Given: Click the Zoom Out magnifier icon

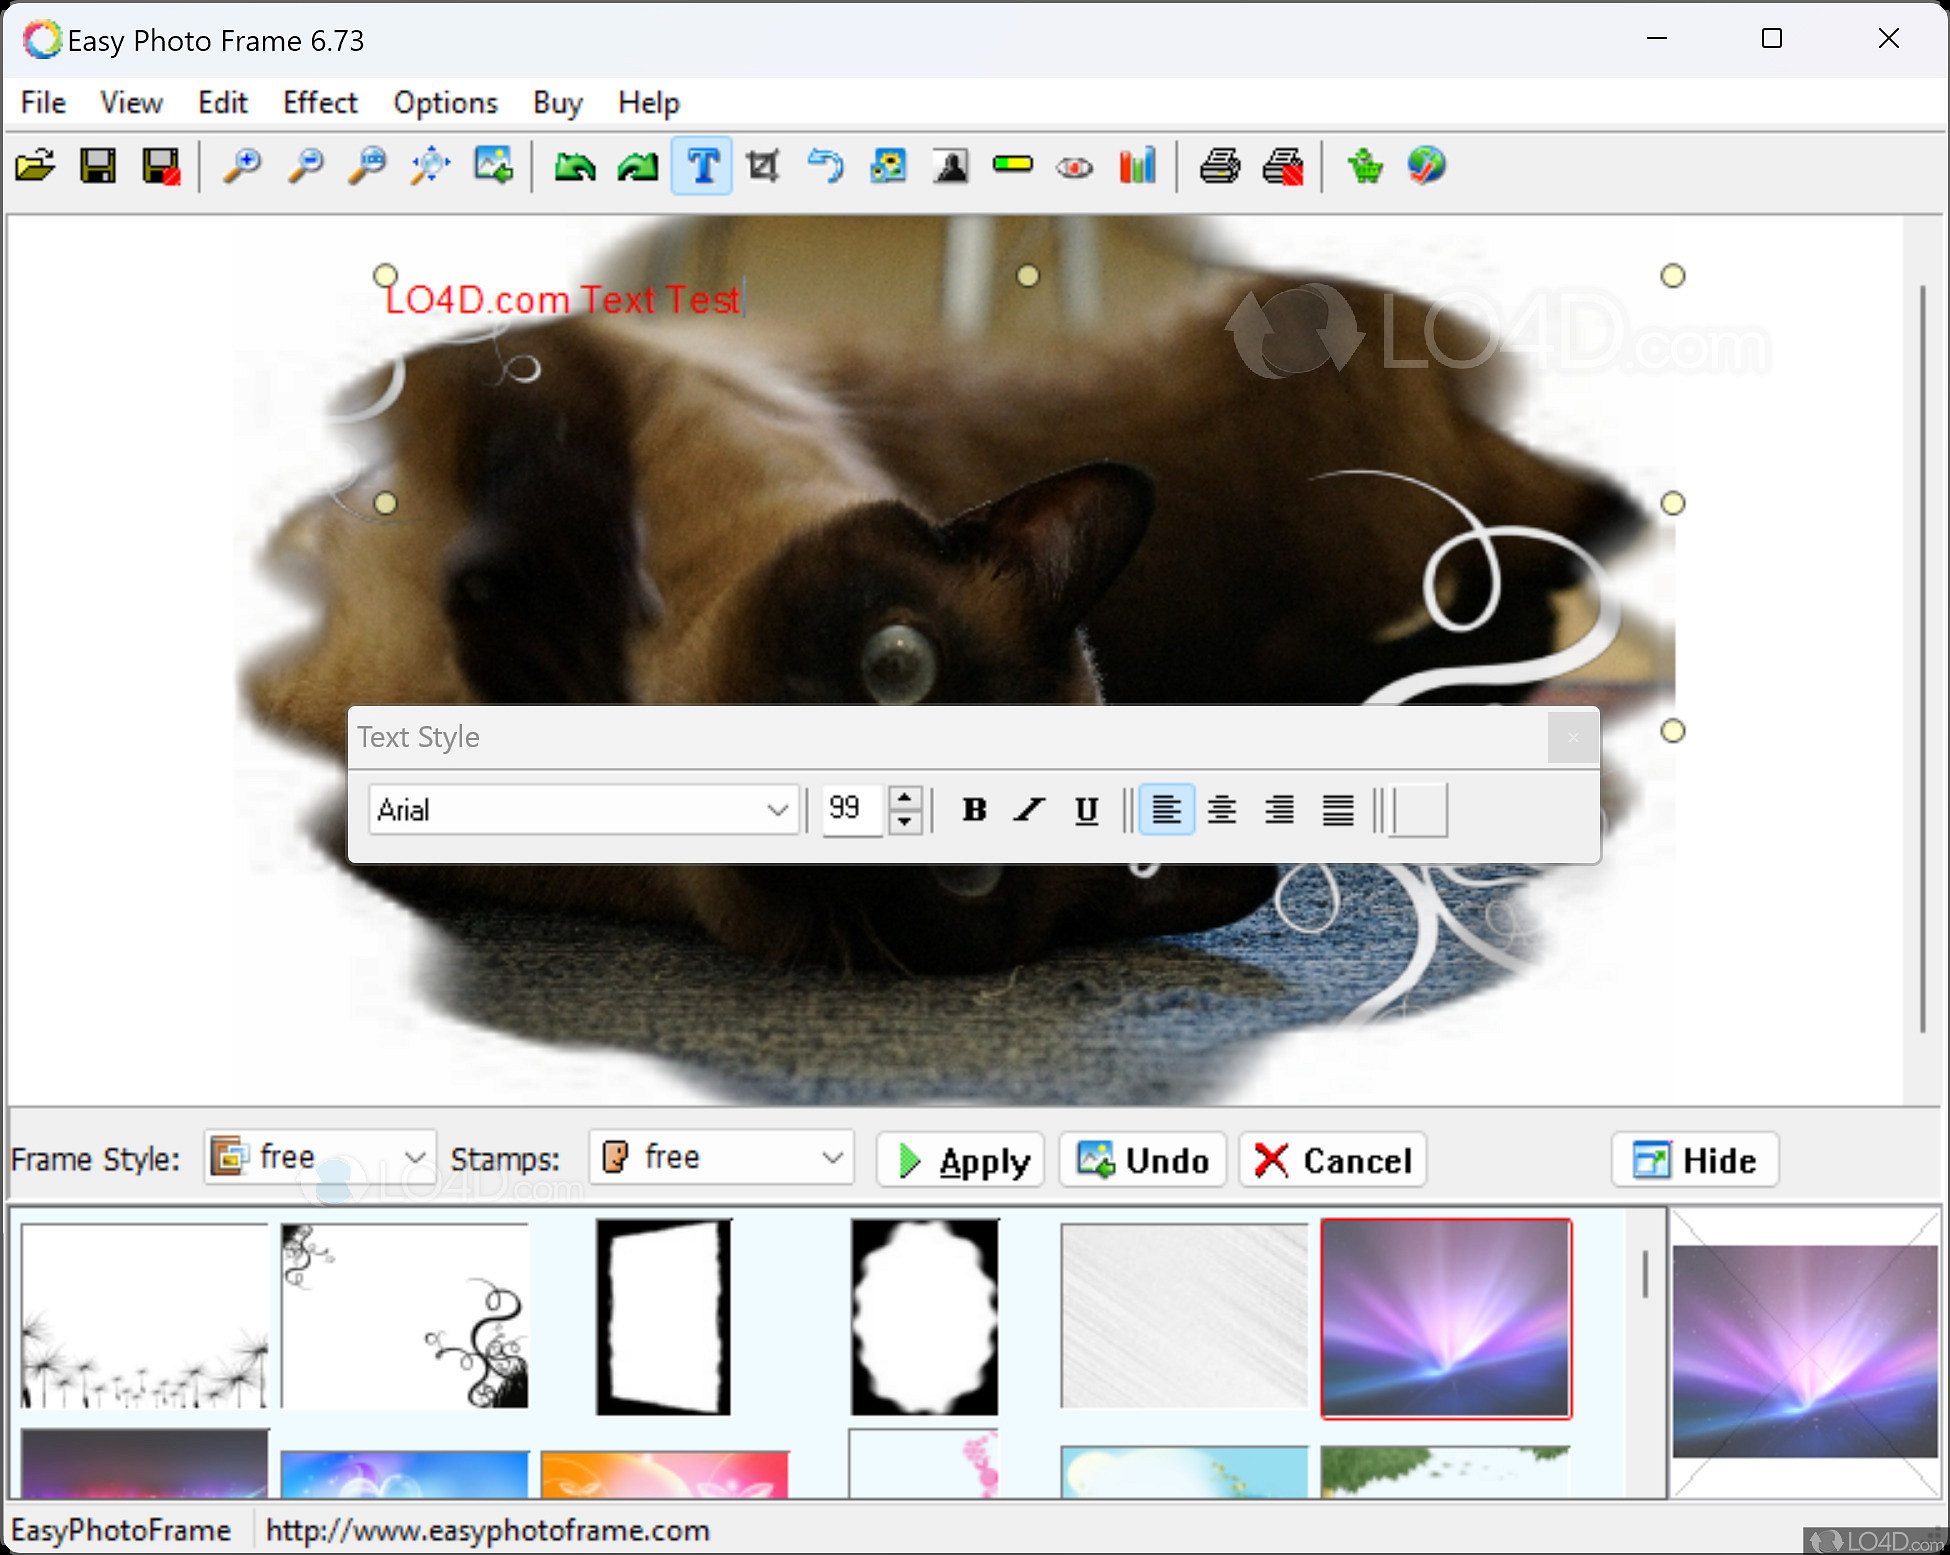Looking at the screenshot, I should [x=305, y=166].
